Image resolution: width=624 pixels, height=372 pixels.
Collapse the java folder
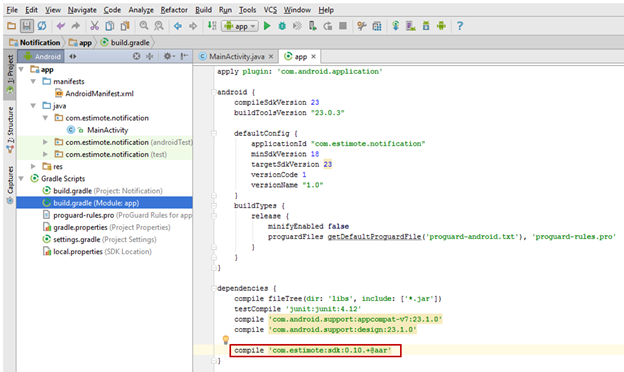coord(34,106)
